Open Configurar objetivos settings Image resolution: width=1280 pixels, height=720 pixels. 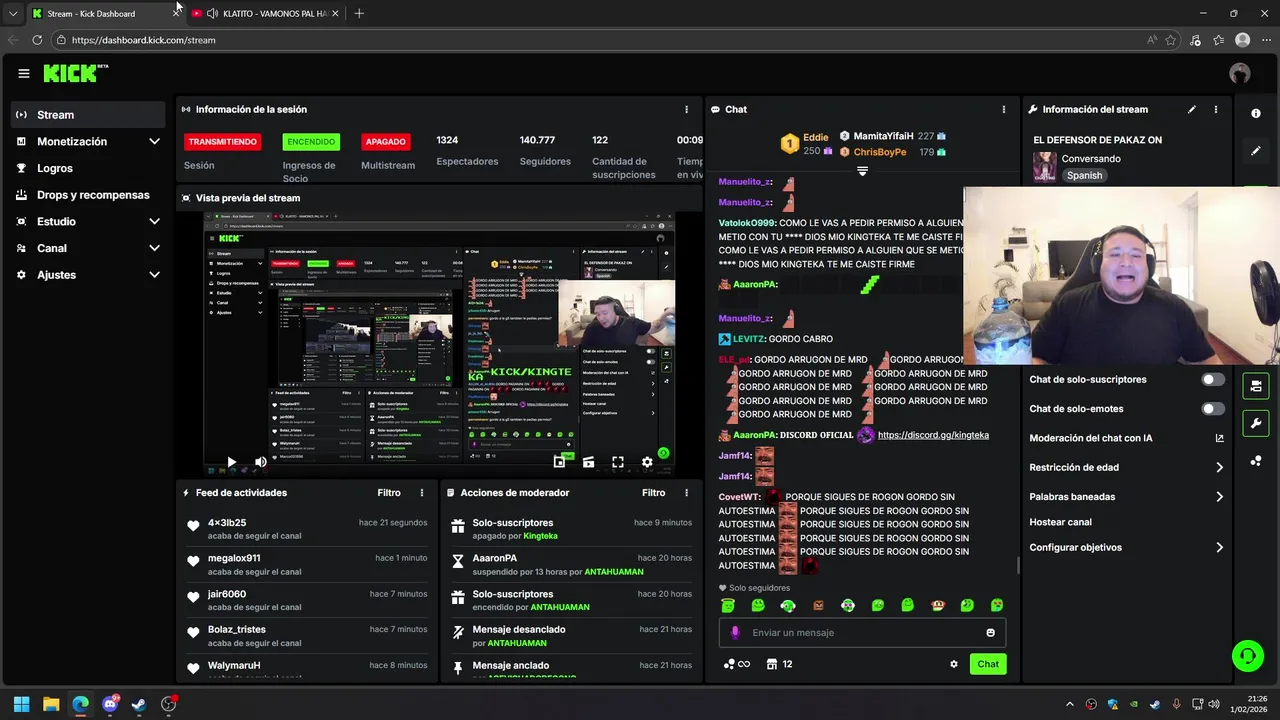coord(1126,547)
